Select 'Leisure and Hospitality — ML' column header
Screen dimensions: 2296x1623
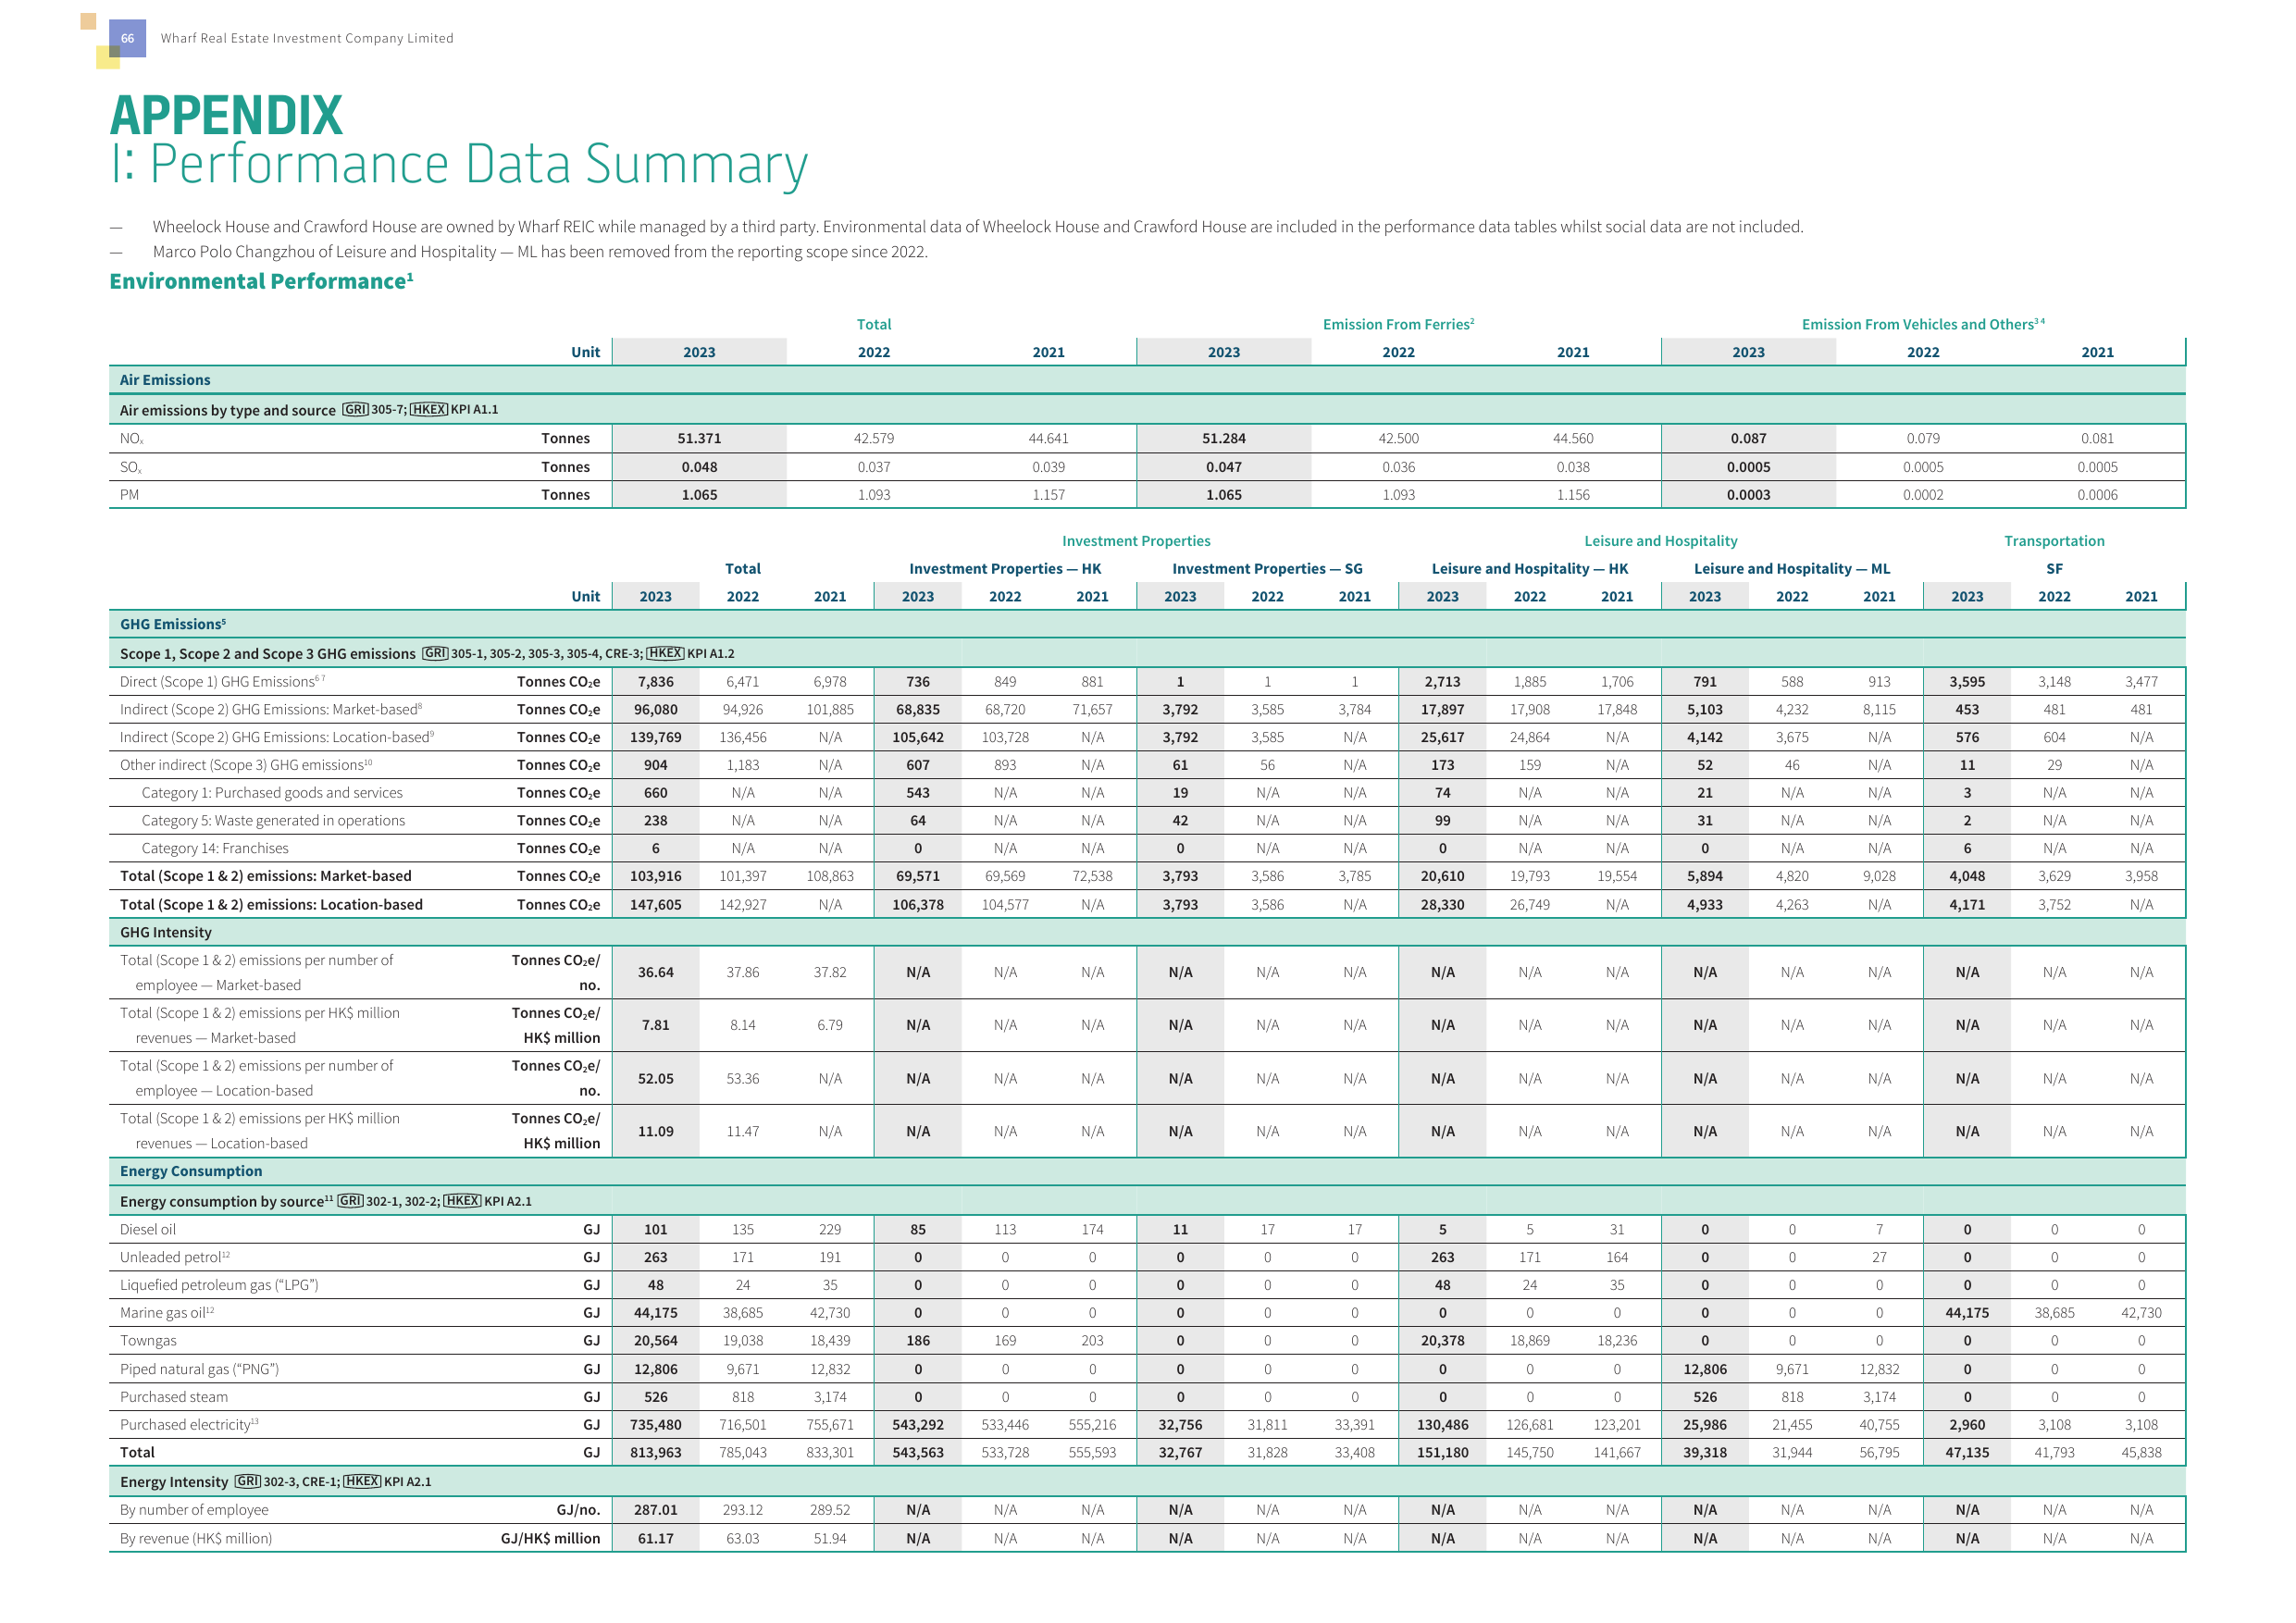click(1792, 569)
